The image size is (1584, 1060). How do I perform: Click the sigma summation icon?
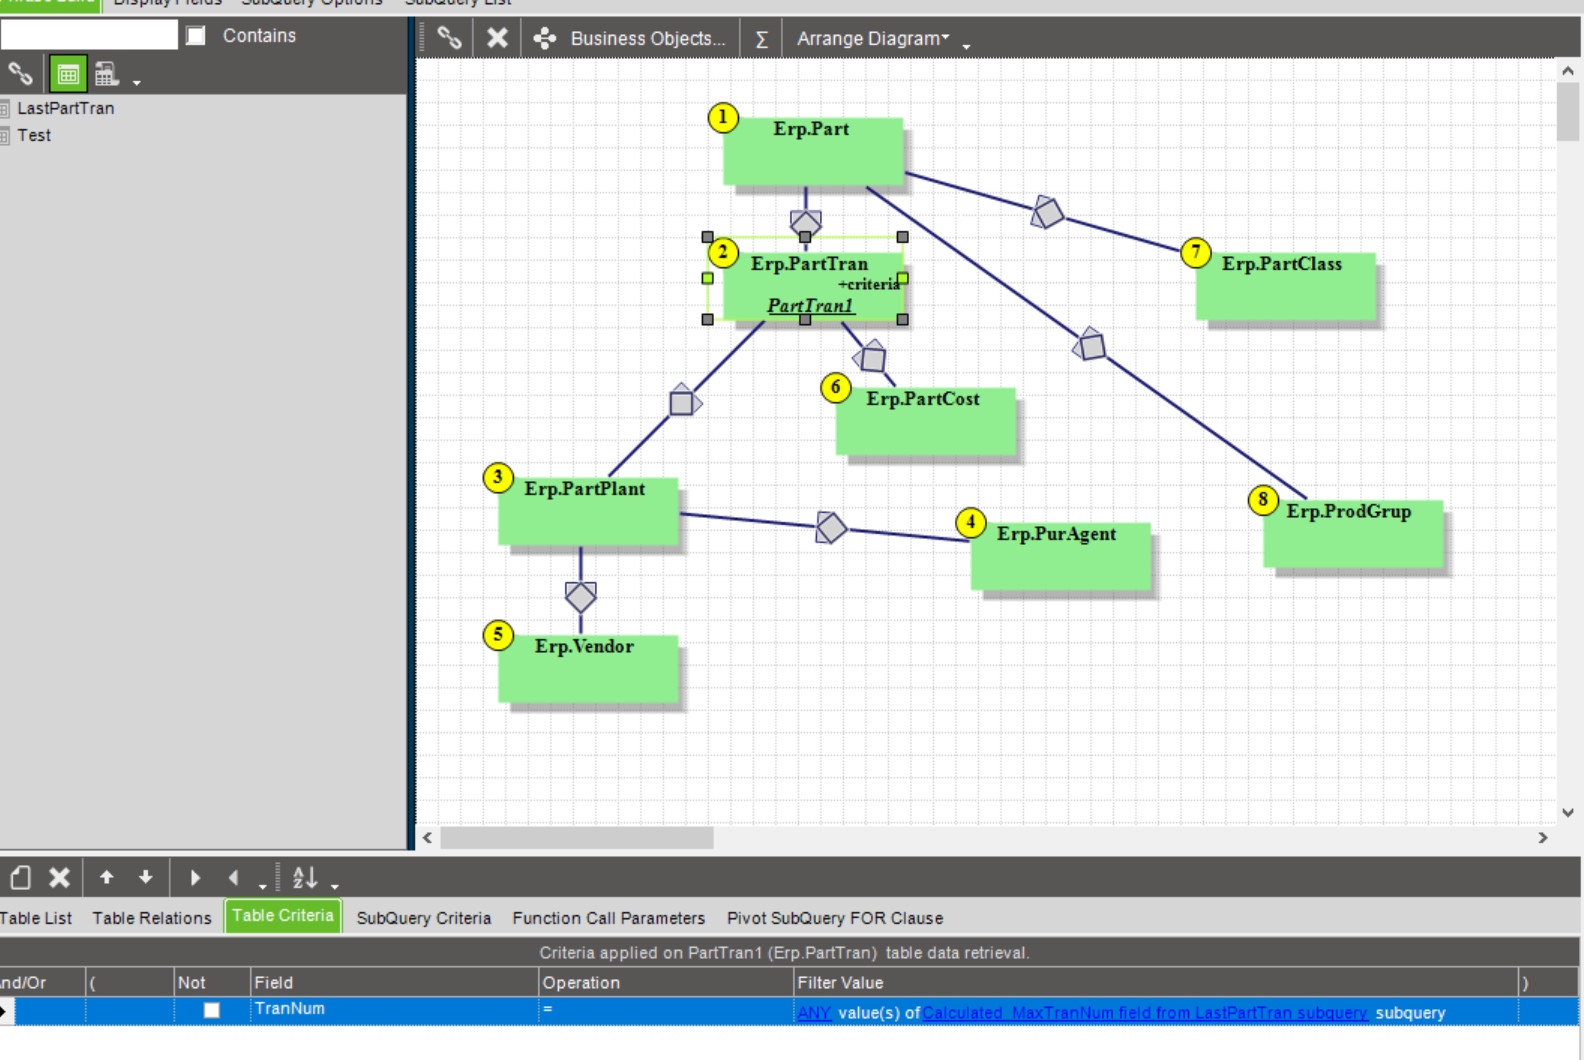(761, 39)
